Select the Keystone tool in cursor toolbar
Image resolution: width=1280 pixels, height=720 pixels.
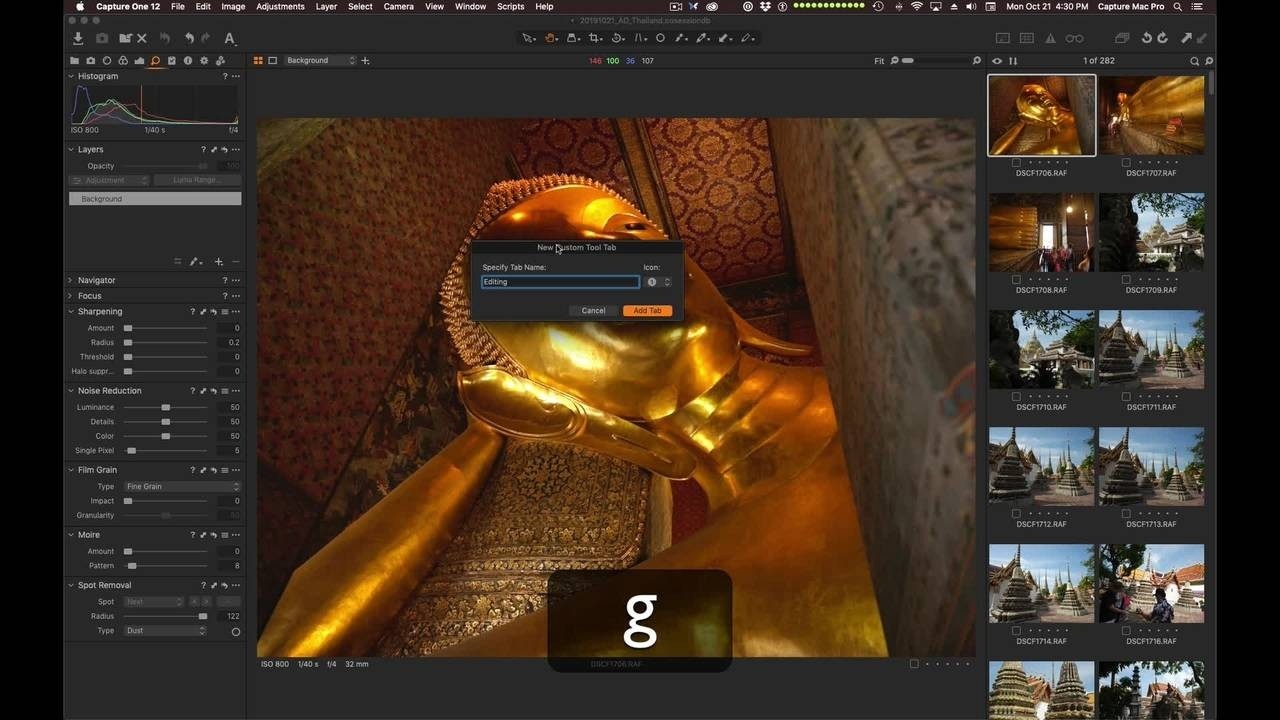point(641,38)
